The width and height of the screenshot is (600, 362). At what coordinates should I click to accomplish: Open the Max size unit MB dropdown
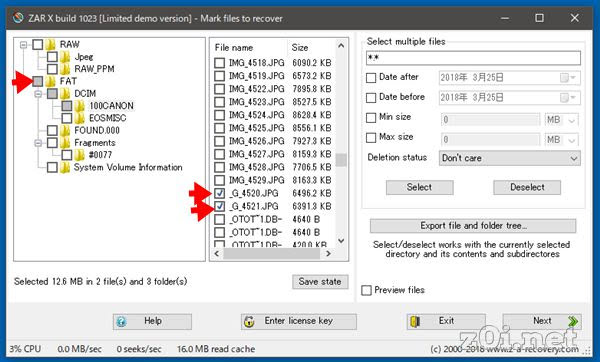[562, 140]
